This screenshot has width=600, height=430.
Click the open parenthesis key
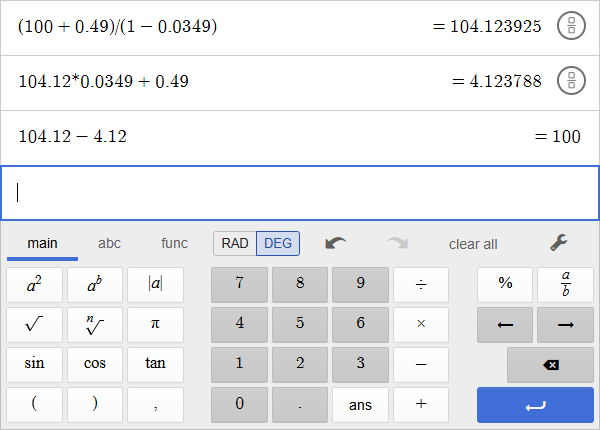point(34,405)
